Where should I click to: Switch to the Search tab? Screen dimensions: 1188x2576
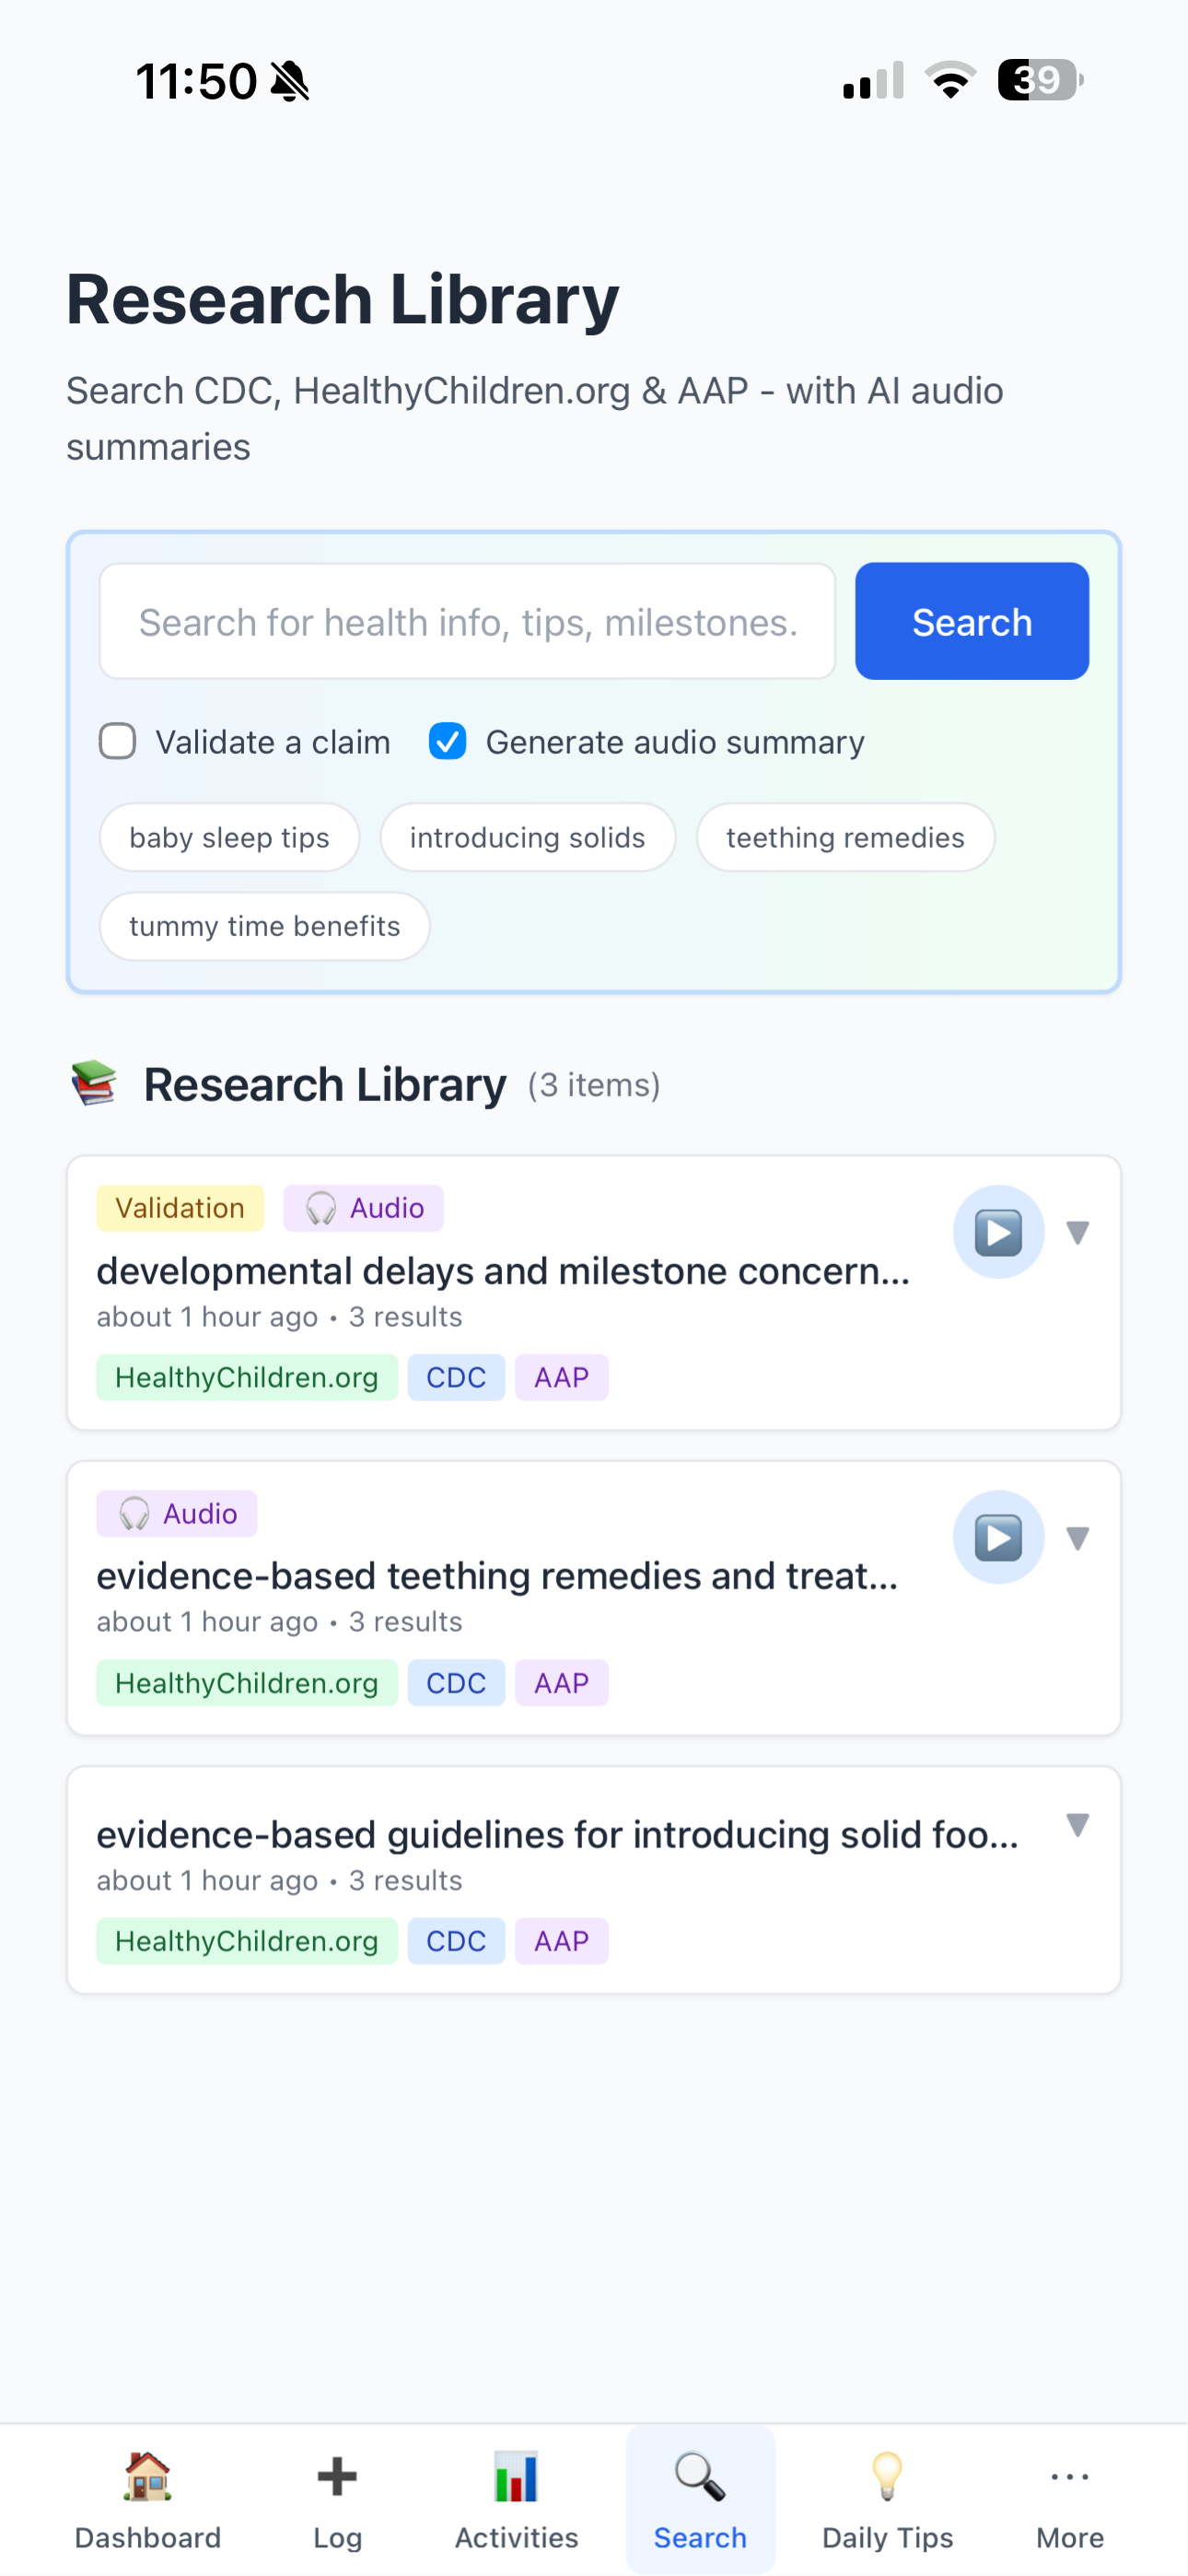pyautogui.click(x=699, y=2500)
